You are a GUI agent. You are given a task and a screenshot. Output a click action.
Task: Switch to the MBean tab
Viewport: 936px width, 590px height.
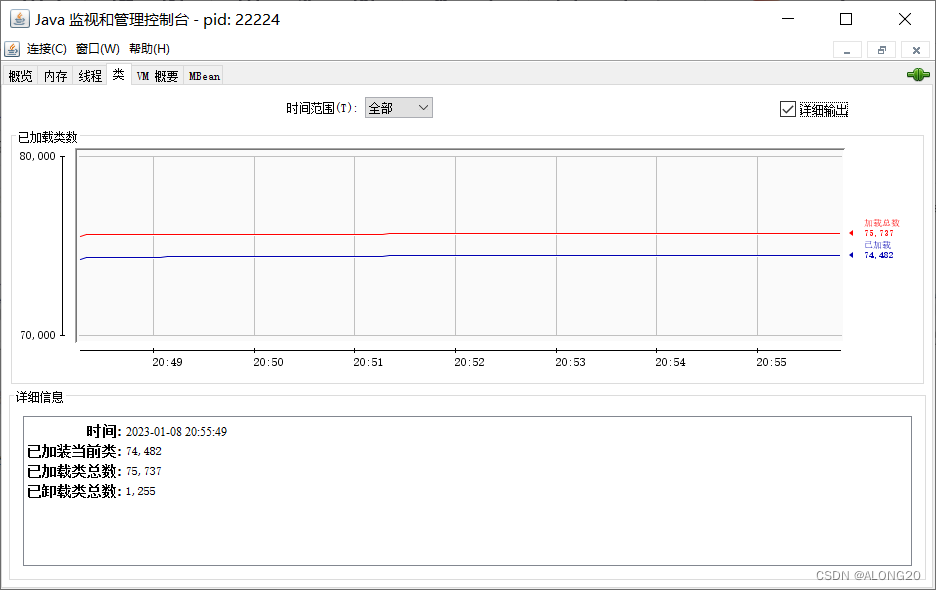[x=204, y=76]
